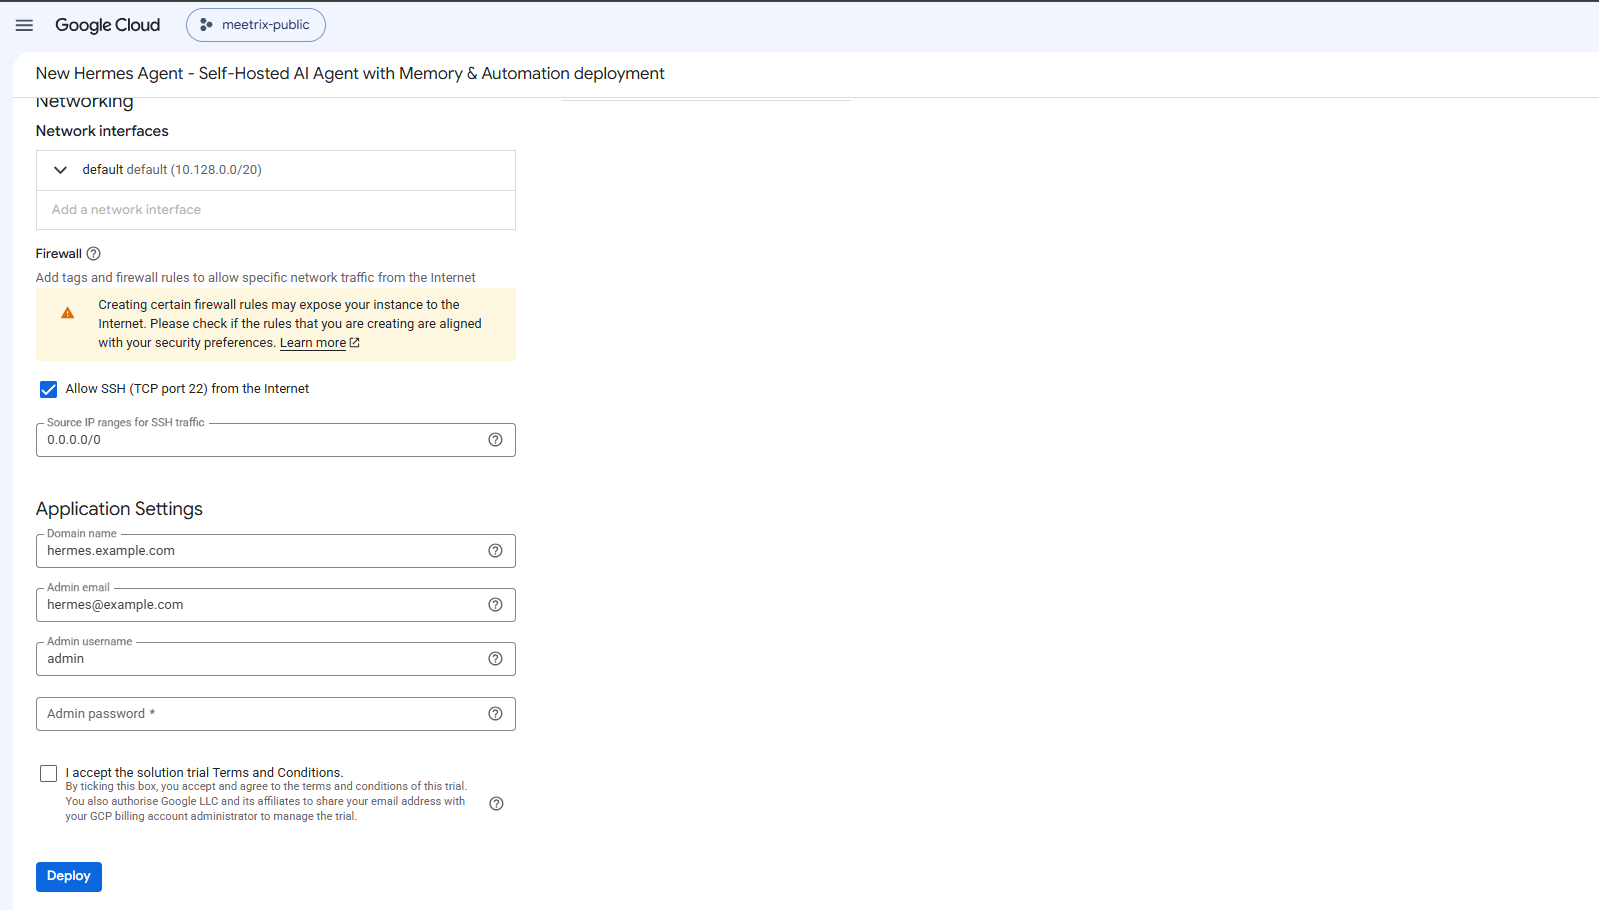Click the orange firewall warning triangle icon
Screen dimensions: 1599x910
coord(67,313)
